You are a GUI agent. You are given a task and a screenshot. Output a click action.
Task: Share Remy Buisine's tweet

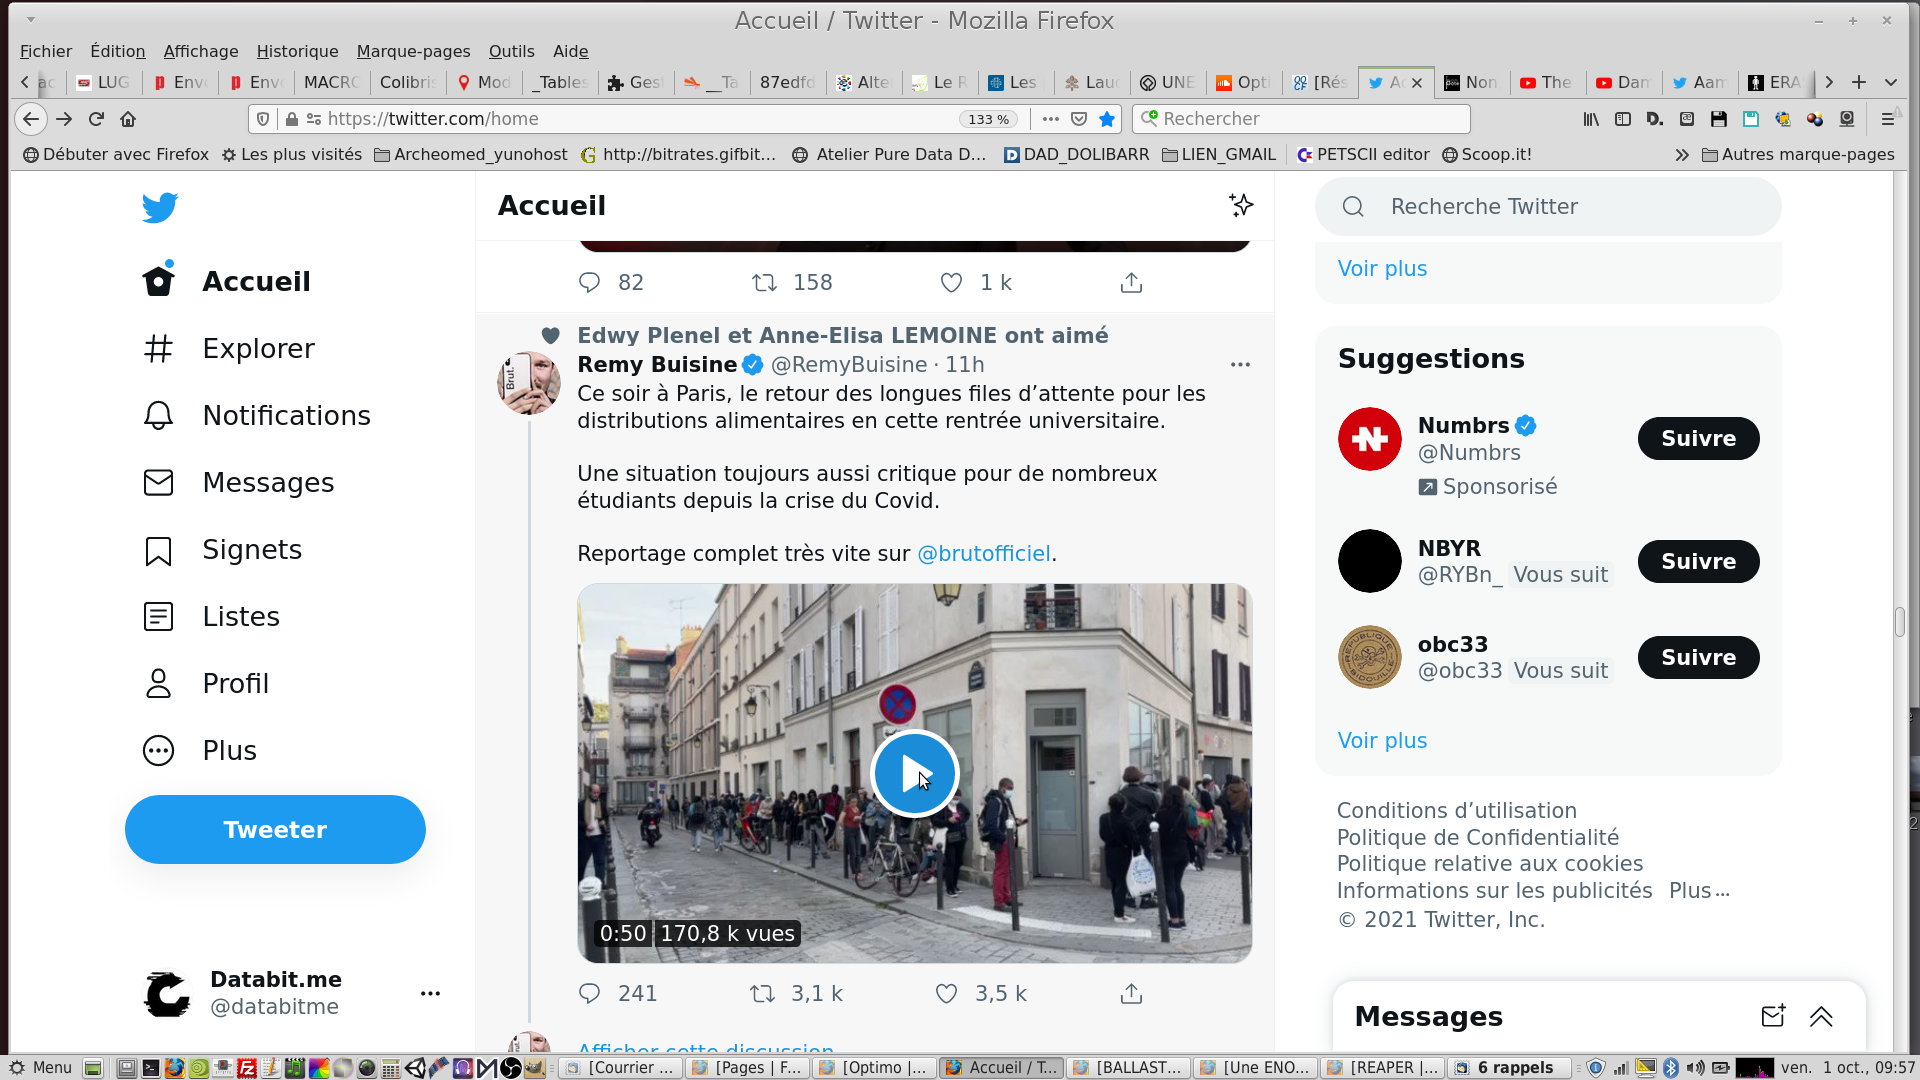(1131, 993)
